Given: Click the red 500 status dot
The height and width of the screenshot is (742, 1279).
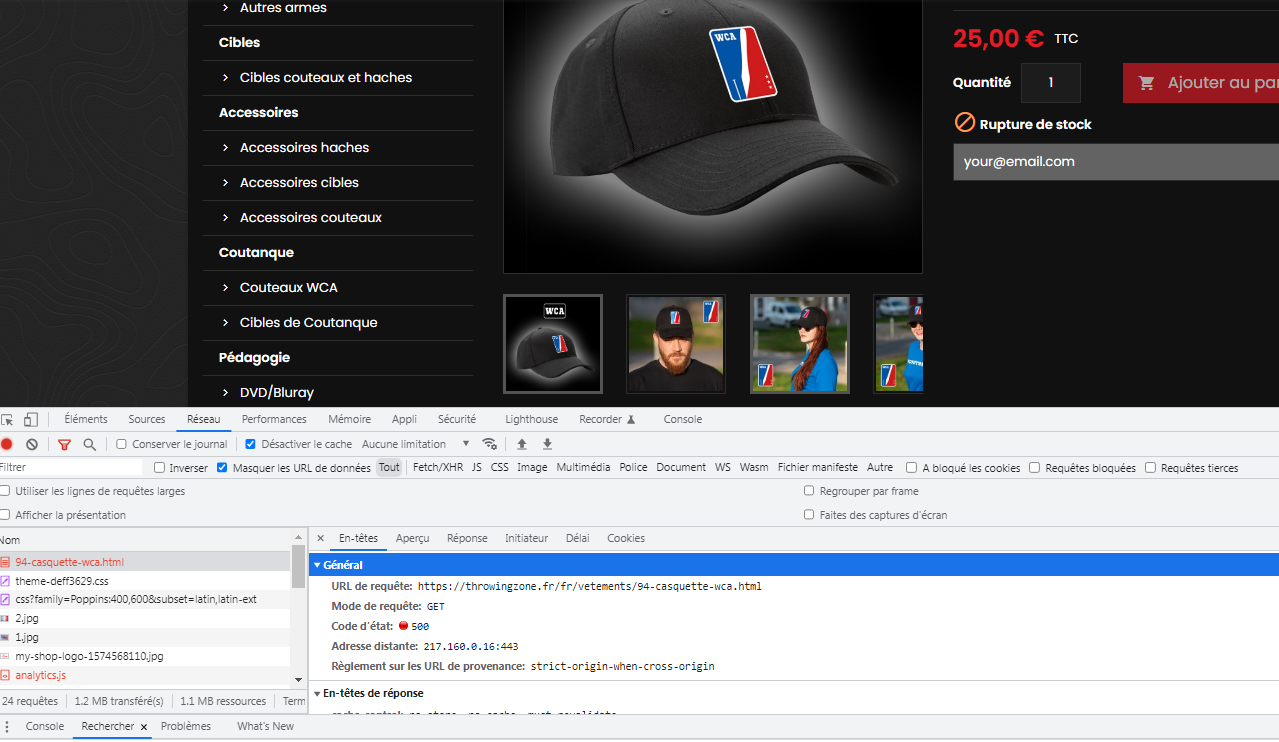Looking at the screenshot, I should click(x=403, y=626).
